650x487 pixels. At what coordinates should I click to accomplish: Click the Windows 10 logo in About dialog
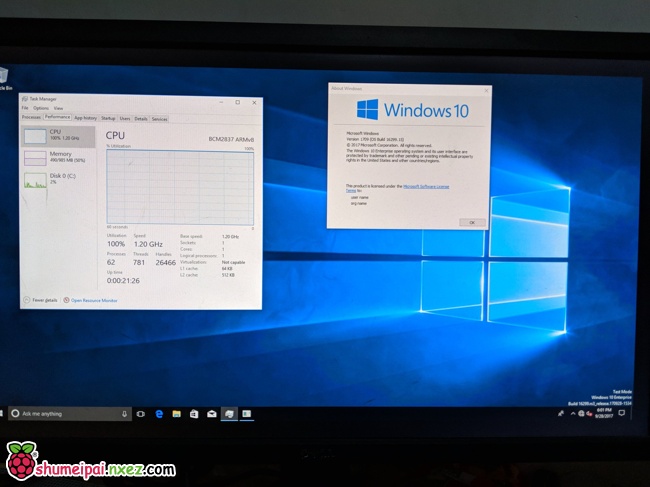412,110
